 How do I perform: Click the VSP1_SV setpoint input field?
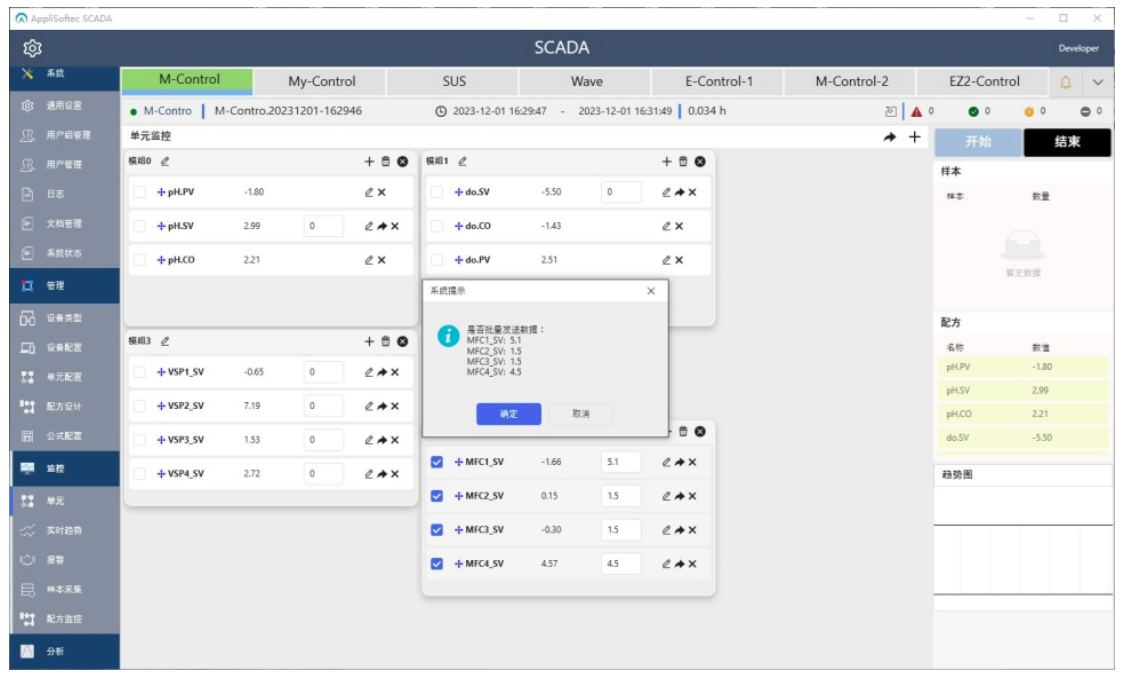(323, 372)
